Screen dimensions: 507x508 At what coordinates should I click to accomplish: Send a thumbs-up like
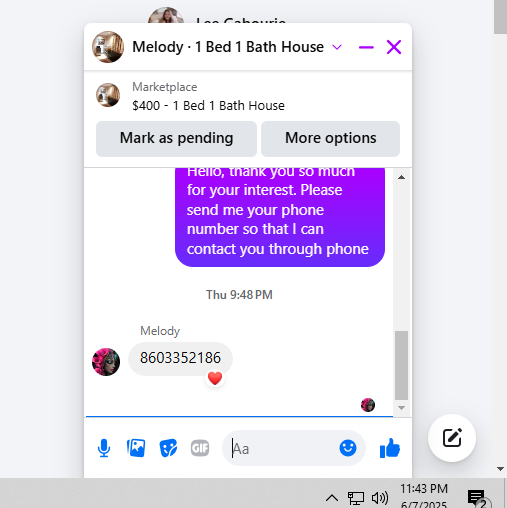[390, 448]
